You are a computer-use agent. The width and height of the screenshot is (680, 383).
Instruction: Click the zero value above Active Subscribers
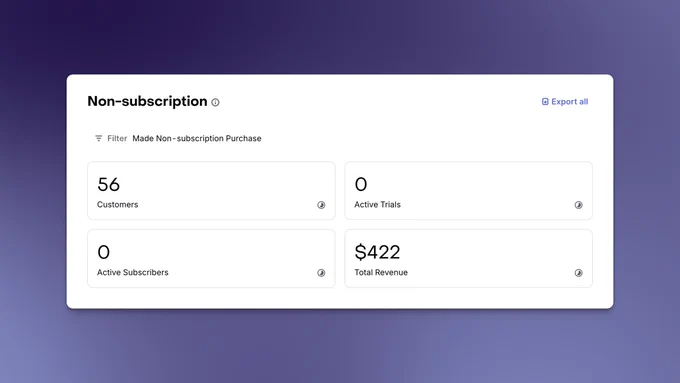point(104,252)
